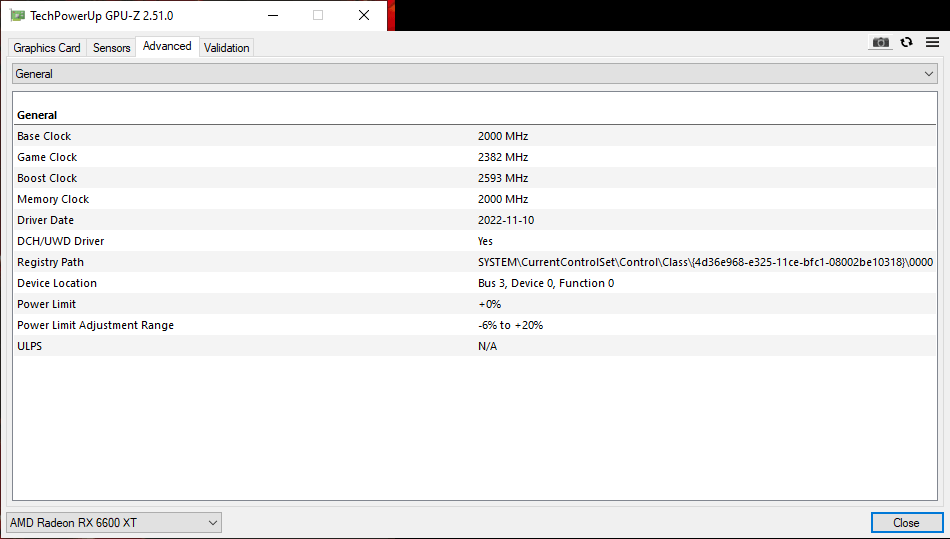The image size is (950, 539).
Task: Click the Yes value for DCH/UWD Driver
Action: coord(485,241)
